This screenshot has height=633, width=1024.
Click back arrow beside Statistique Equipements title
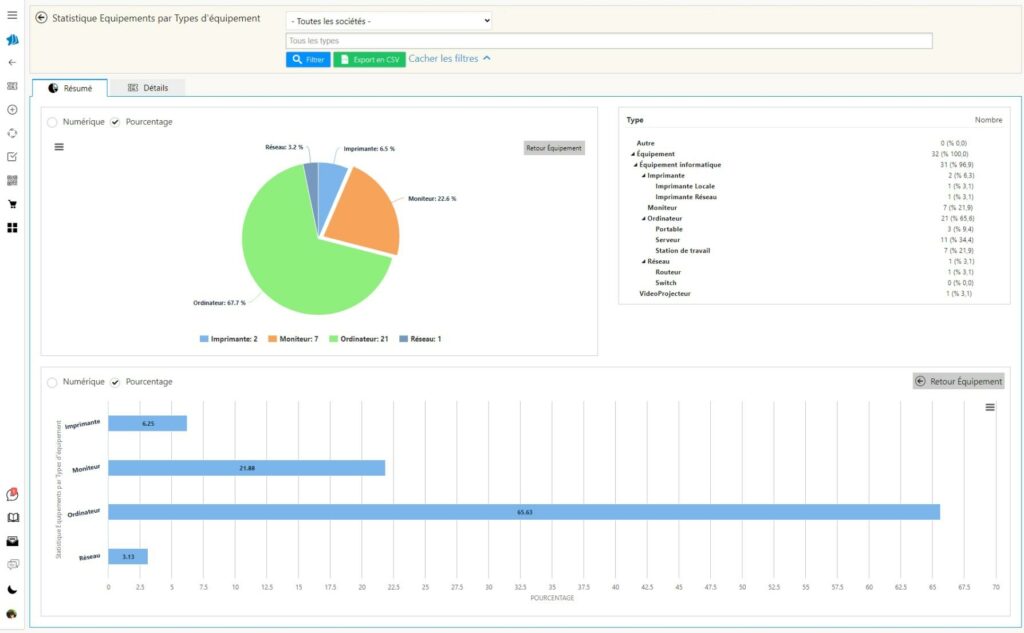tap(41, 18)
